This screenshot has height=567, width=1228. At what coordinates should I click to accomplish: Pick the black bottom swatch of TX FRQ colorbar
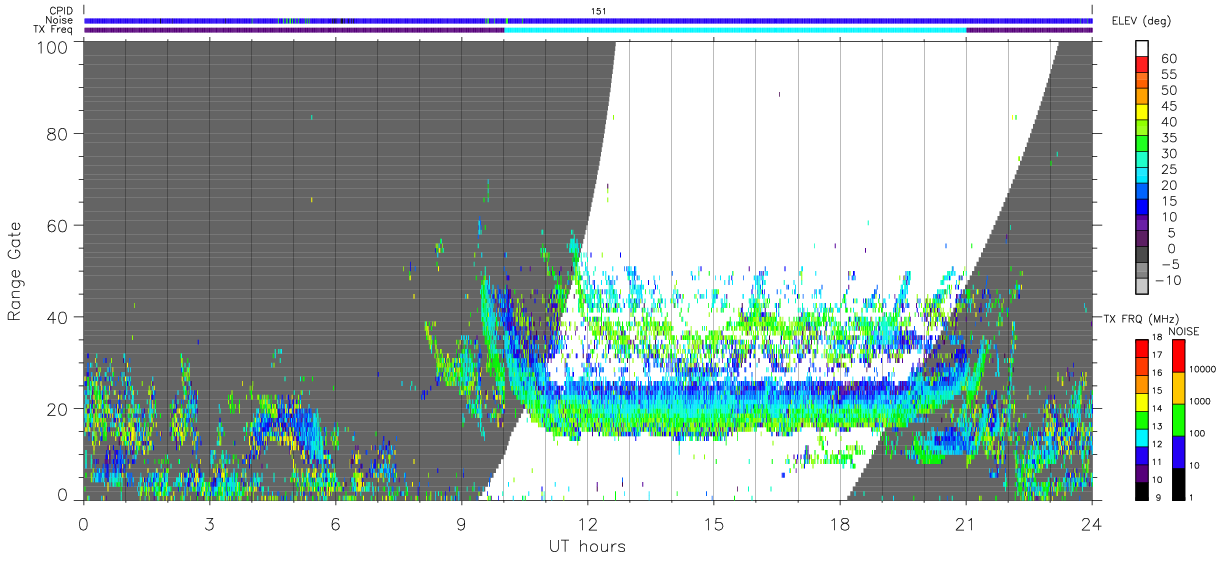pos(1142,489)
